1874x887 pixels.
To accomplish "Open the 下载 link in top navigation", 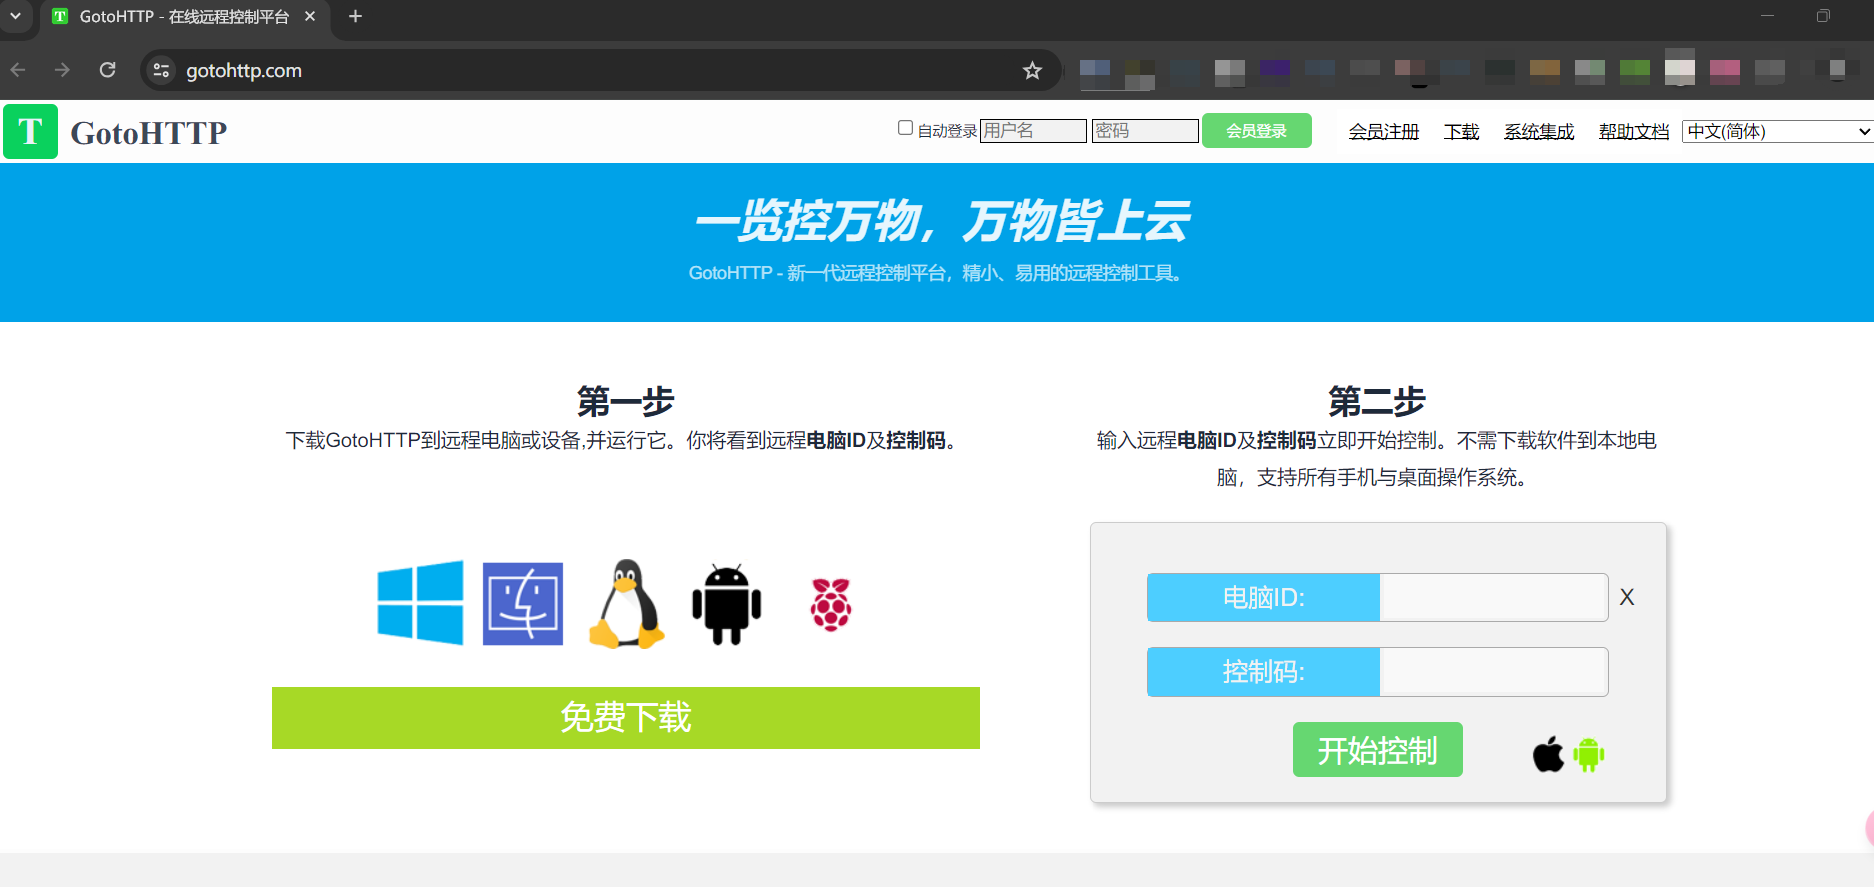I will coord(1461,132).
